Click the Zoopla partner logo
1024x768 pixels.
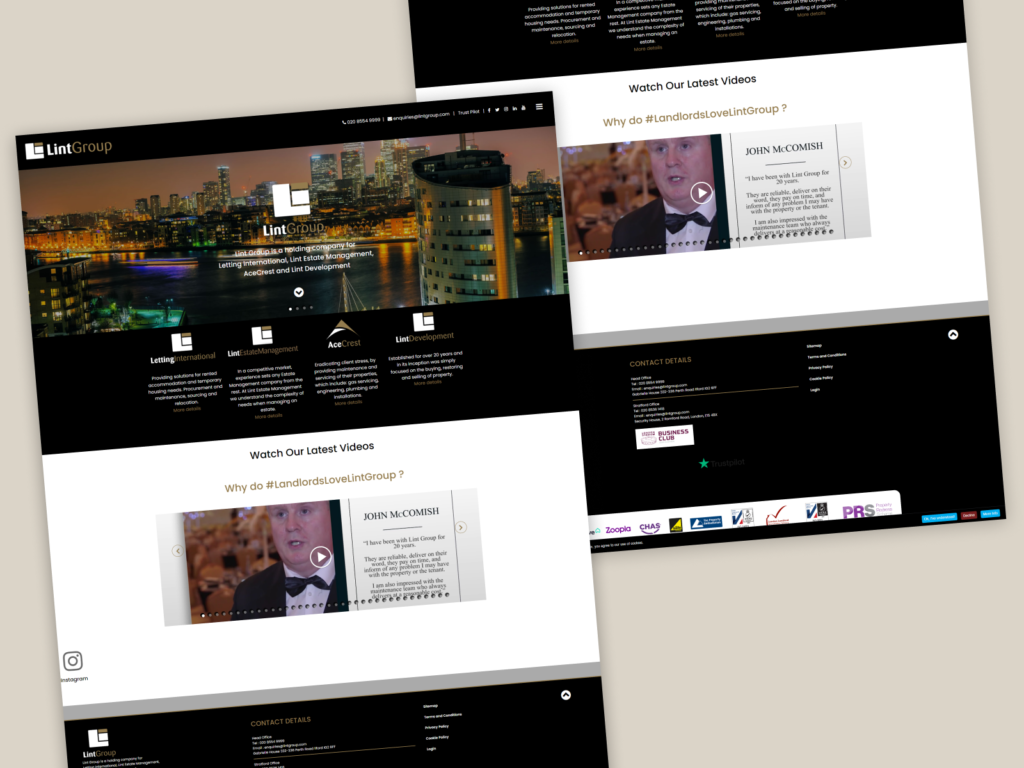click(617, 529)
